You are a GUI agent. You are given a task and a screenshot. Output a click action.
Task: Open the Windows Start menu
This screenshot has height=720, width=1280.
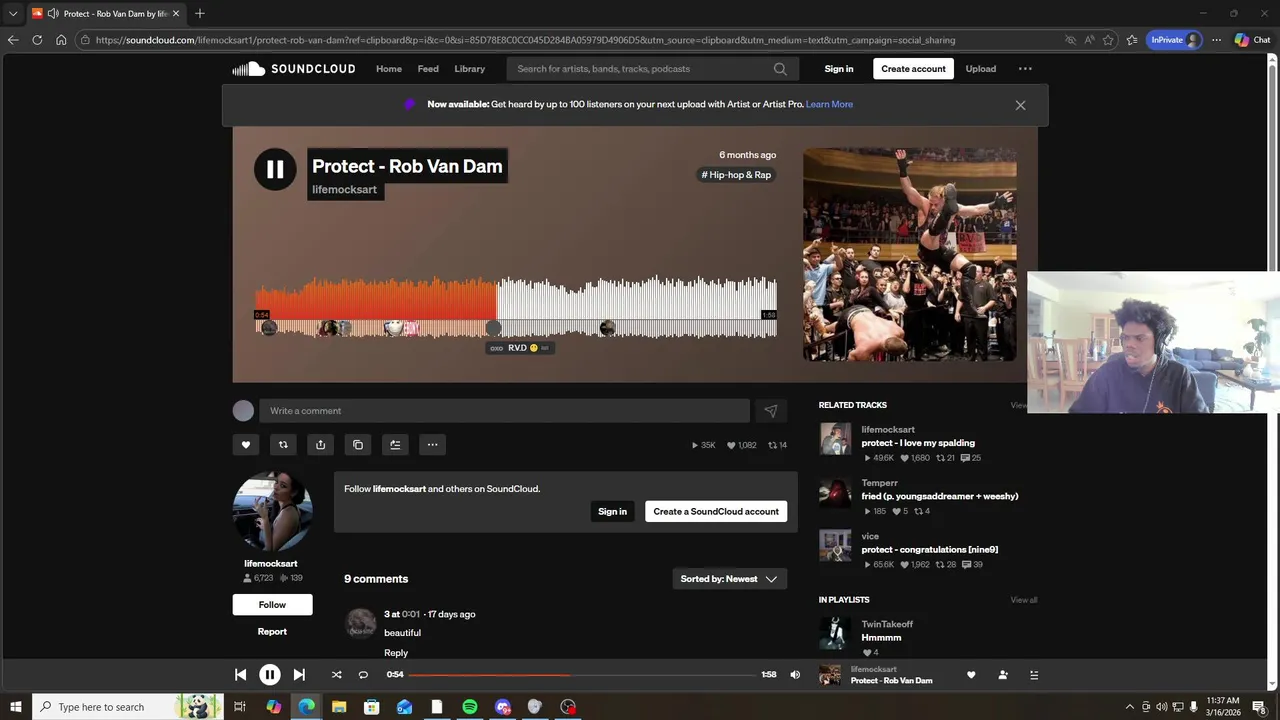[x=15, y=707]
